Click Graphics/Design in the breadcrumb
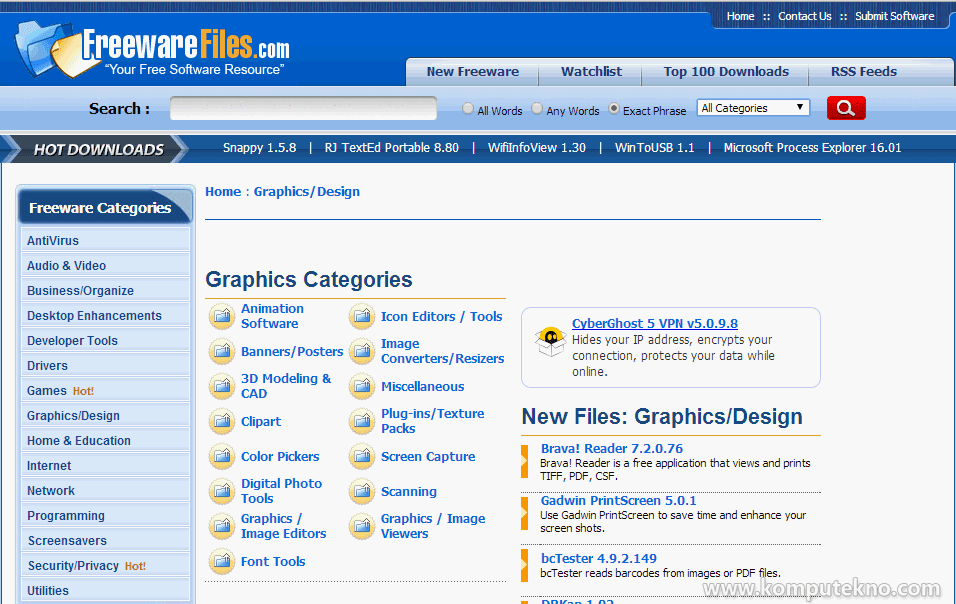The height and width of the screenshot is (604, 956). pyautogui.click(x=307, y=191)
